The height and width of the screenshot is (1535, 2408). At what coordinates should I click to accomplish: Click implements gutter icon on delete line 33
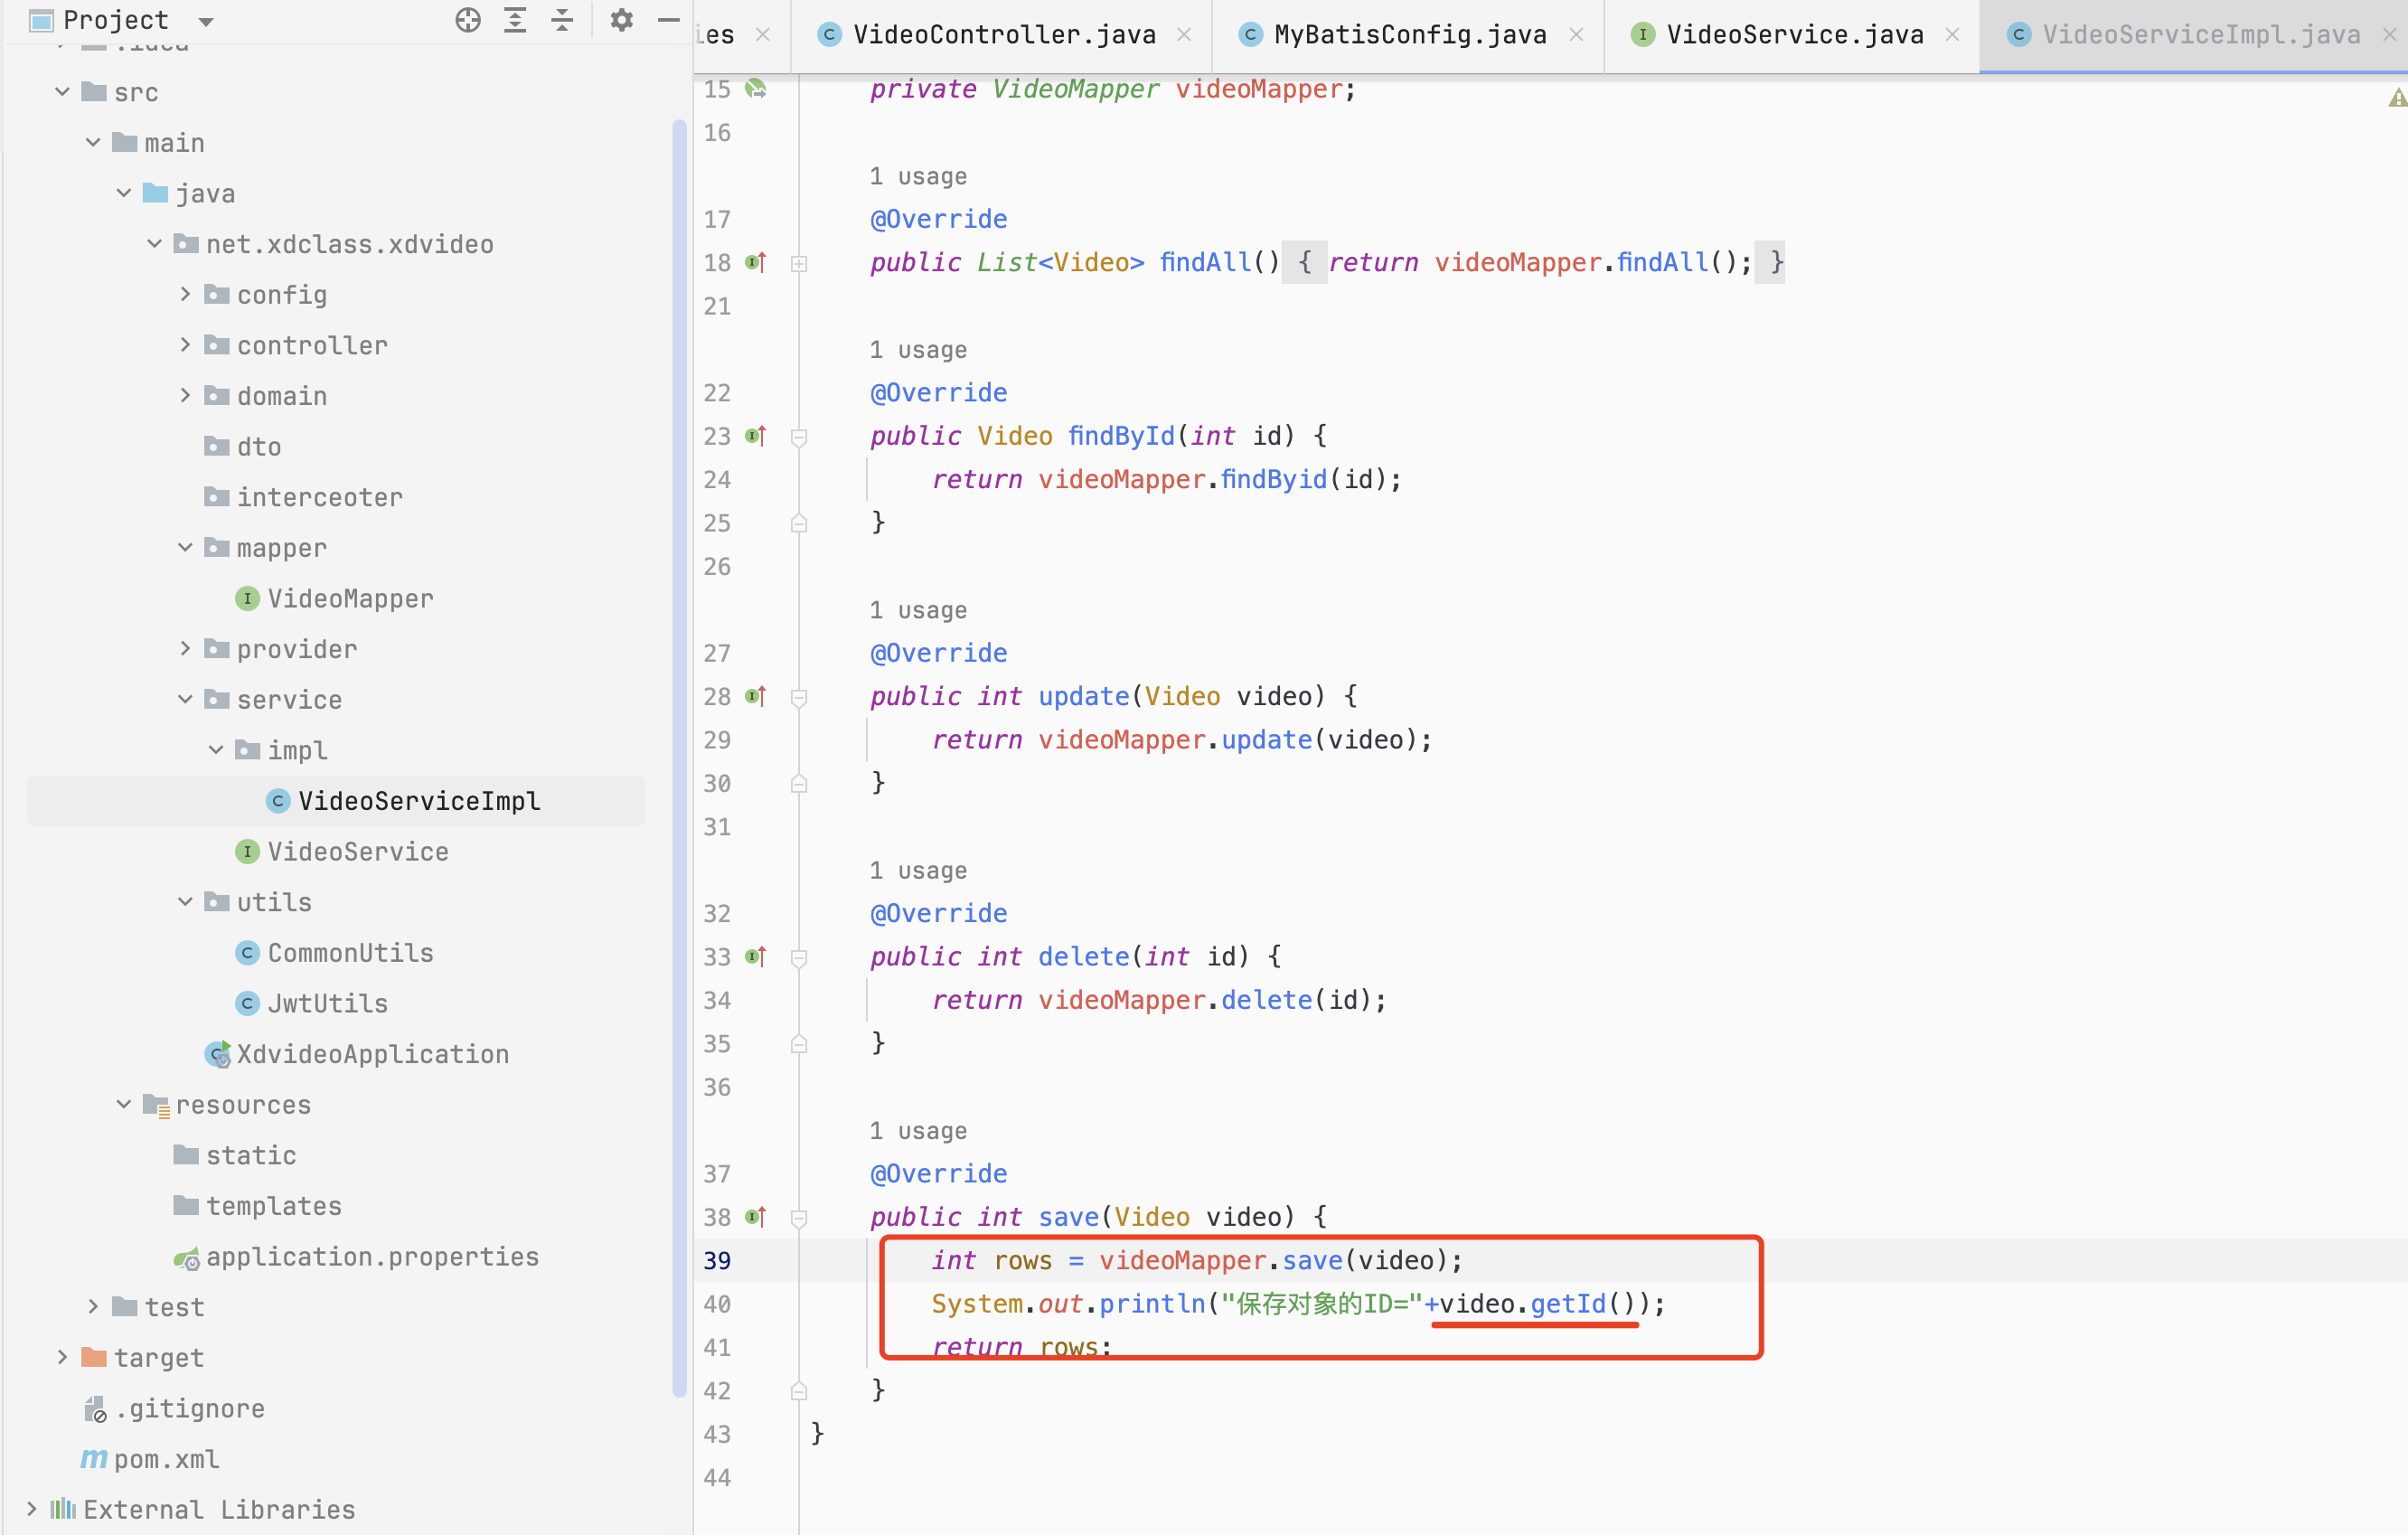click(756, 957)
